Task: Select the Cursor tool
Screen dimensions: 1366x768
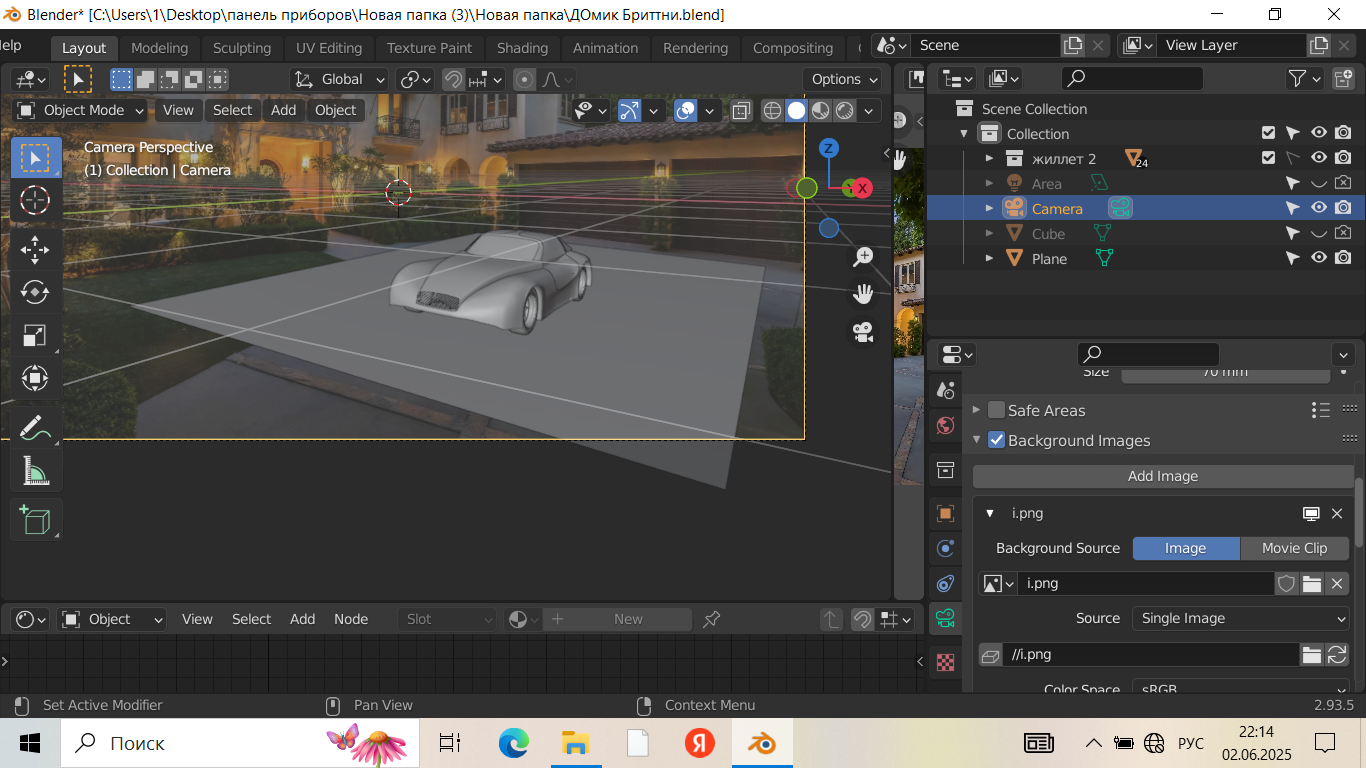Action: point(35,201)
